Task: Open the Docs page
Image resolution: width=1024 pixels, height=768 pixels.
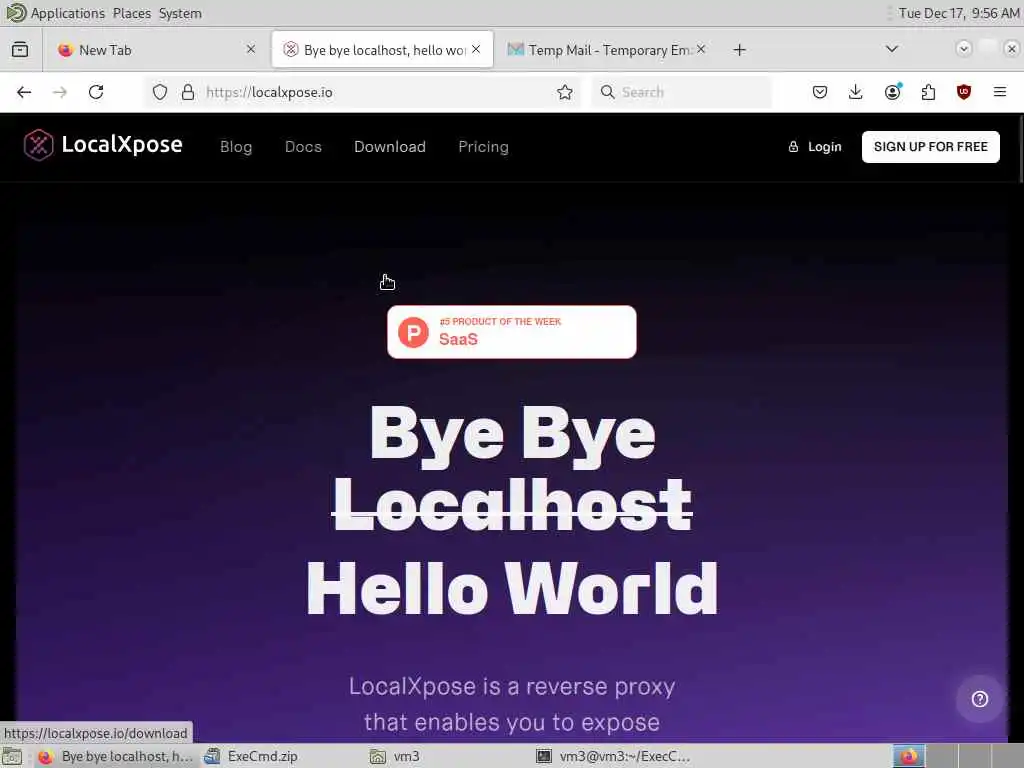Action: tap(303, 147)
